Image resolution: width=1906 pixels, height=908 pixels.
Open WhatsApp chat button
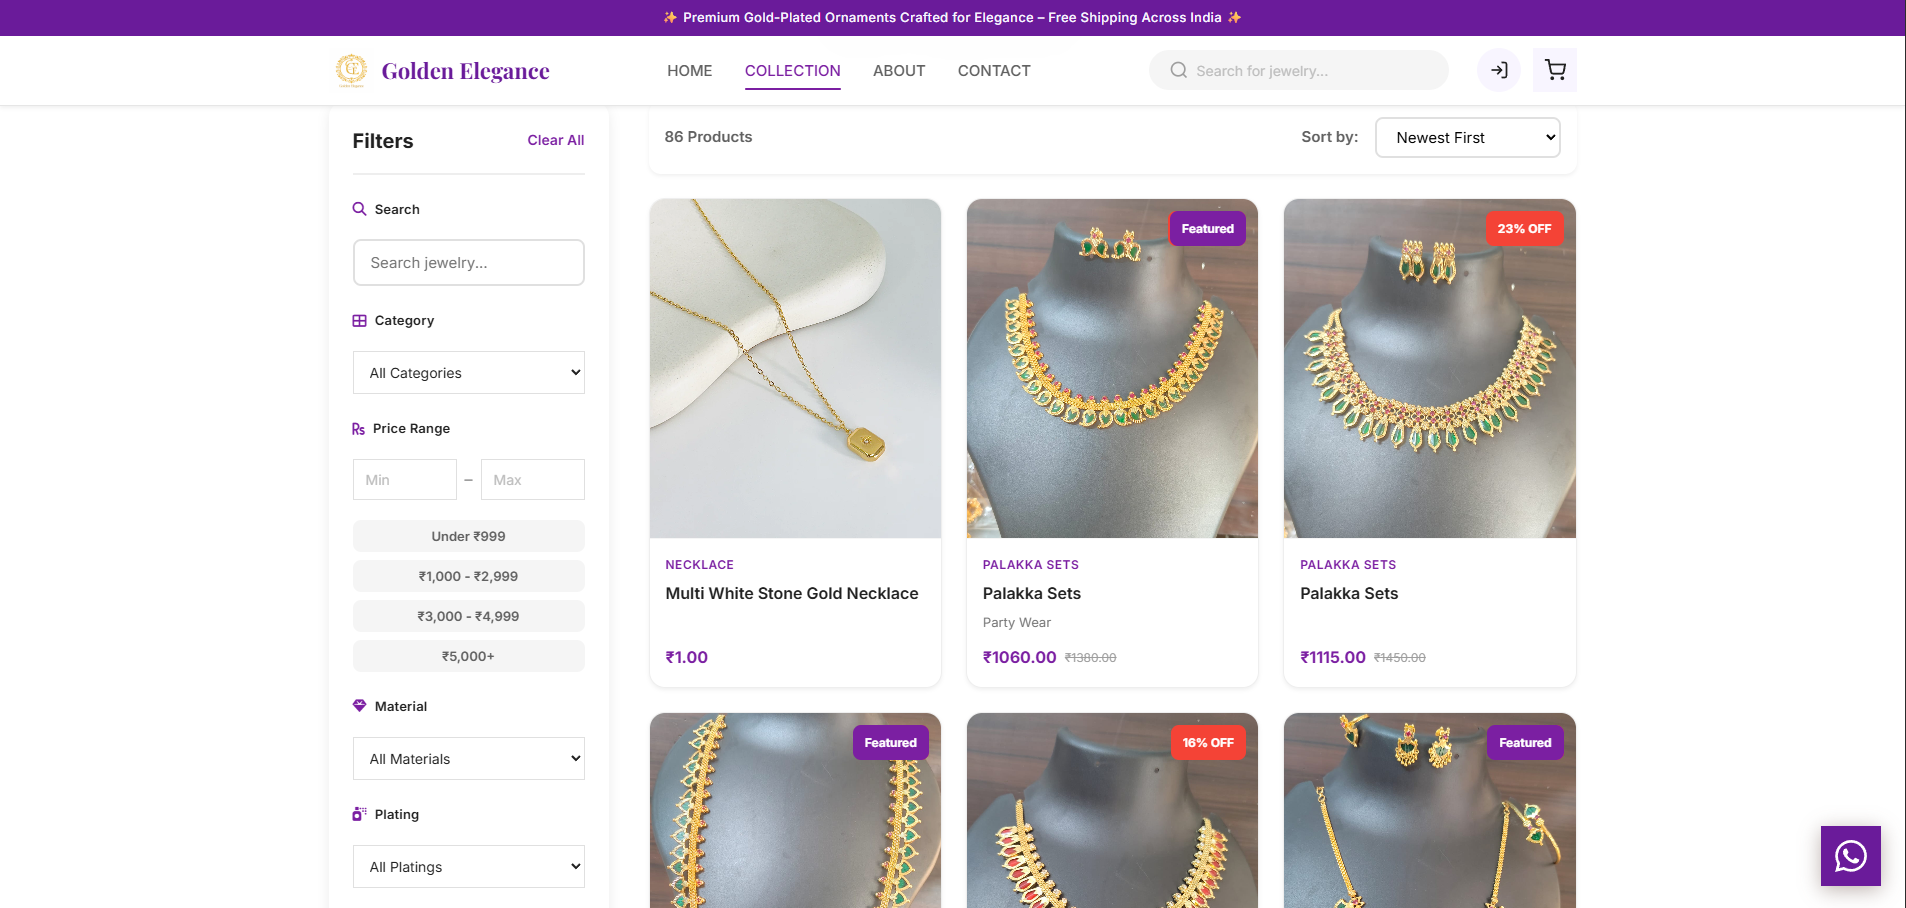pos(1851,856)
